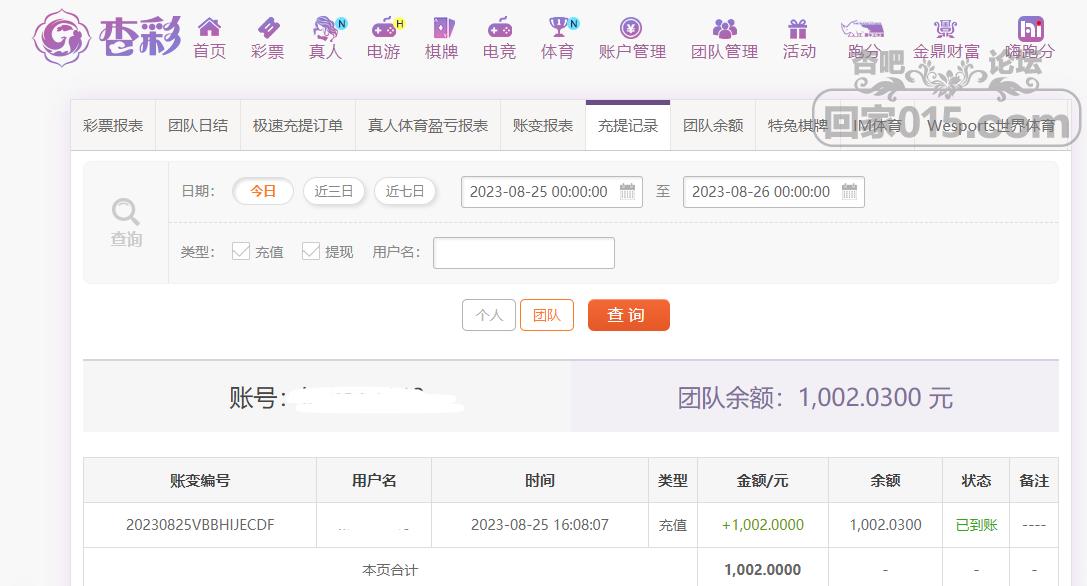Click the 用户名 input field
This screenshot has height=586, width=1087.
[523, 252]
